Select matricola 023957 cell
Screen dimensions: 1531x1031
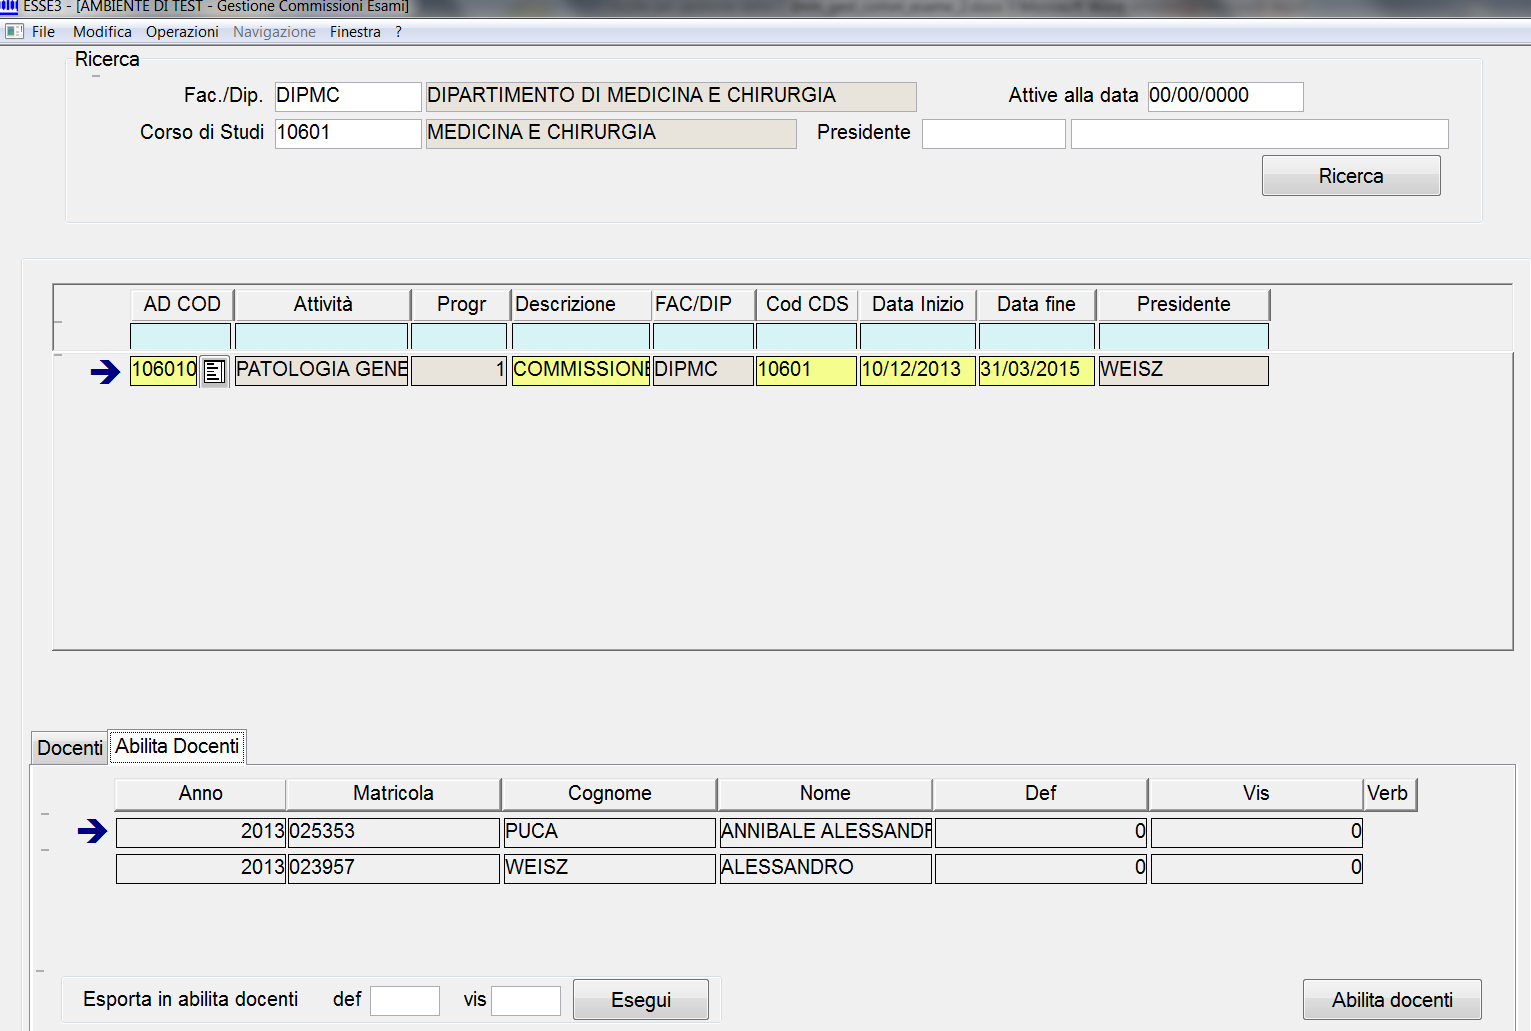point(394,868)
